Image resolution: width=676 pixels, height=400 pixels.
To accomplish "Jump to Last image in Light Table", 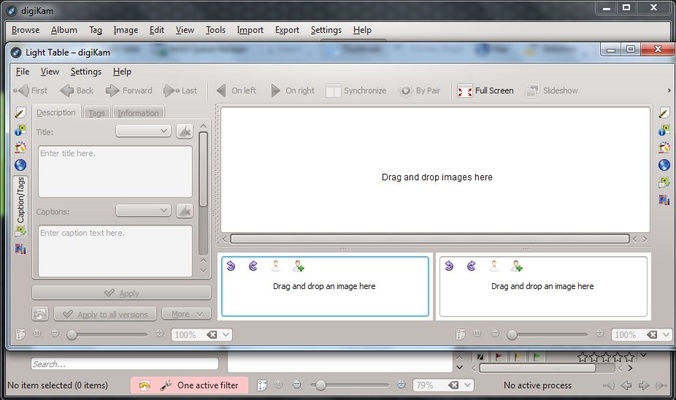I will click(180, 91).
